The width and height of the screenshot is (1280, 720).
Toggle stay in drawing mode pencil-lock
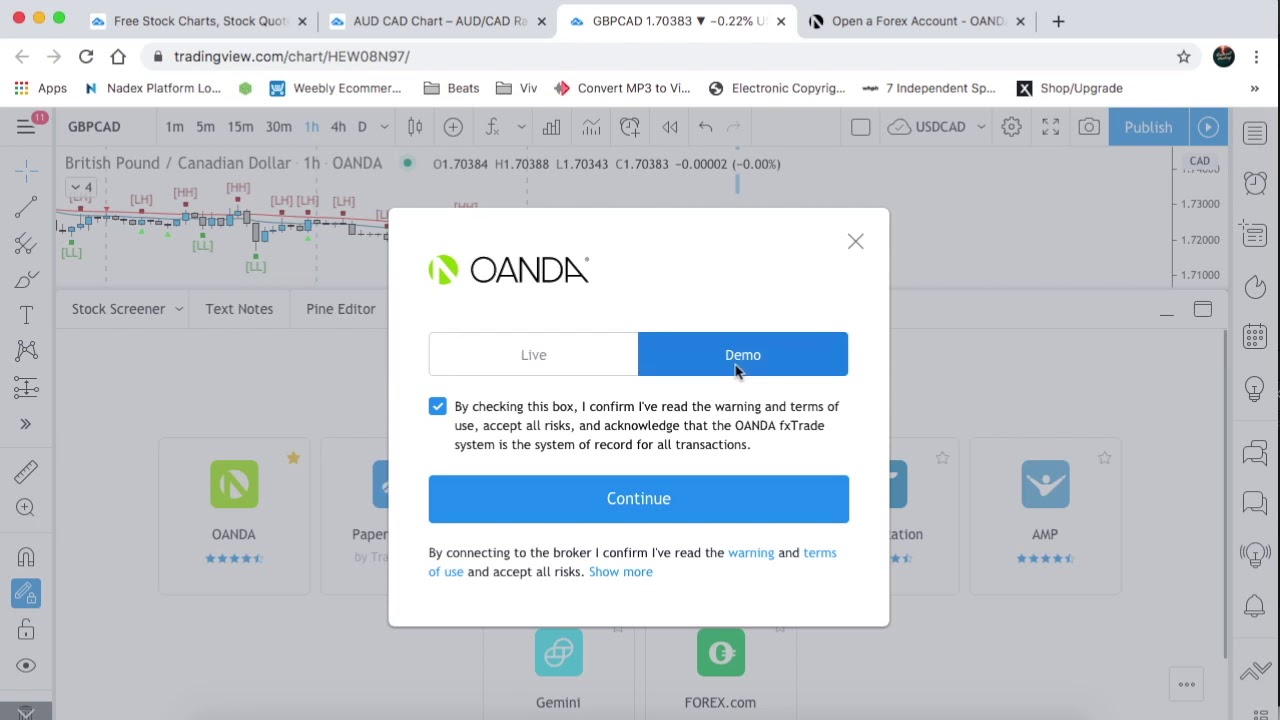[26, 594]
